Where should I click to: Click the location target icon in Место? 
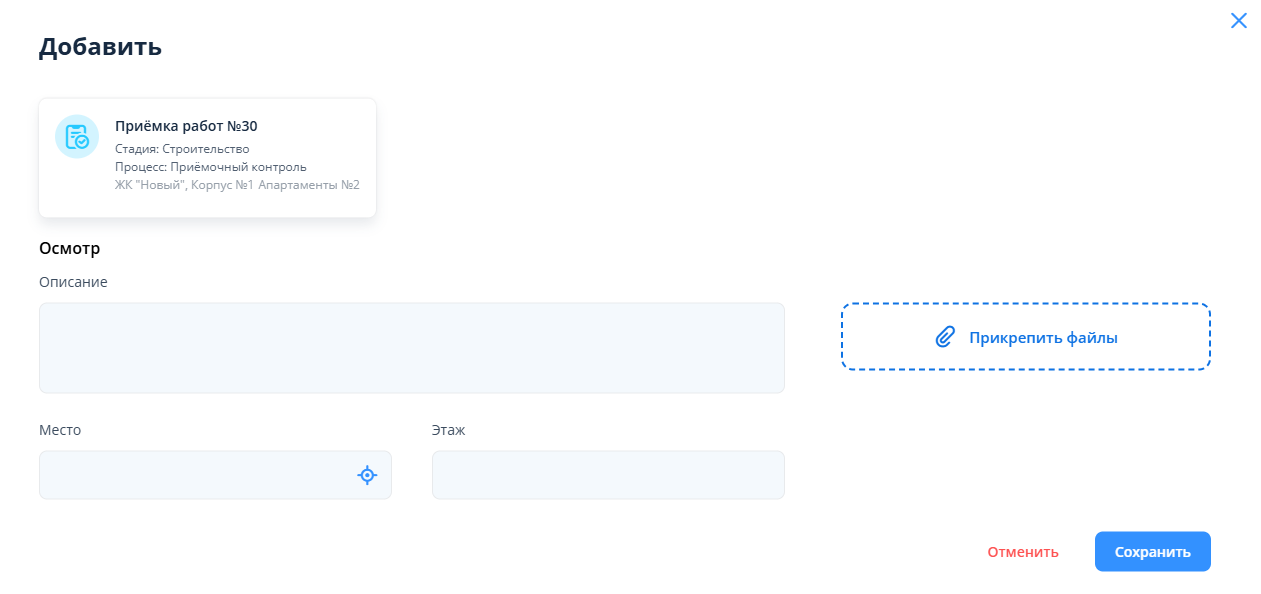[x=367, y=475]
